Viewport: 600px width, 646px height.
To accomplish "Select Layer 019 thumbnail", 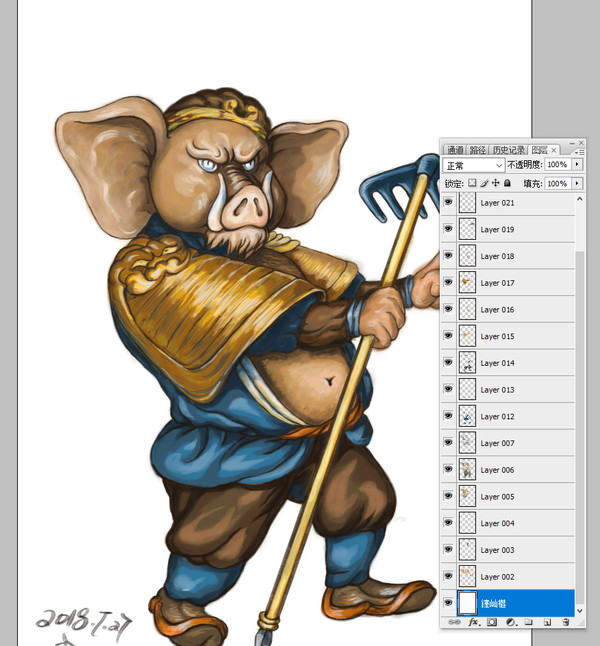I will 467,229.
